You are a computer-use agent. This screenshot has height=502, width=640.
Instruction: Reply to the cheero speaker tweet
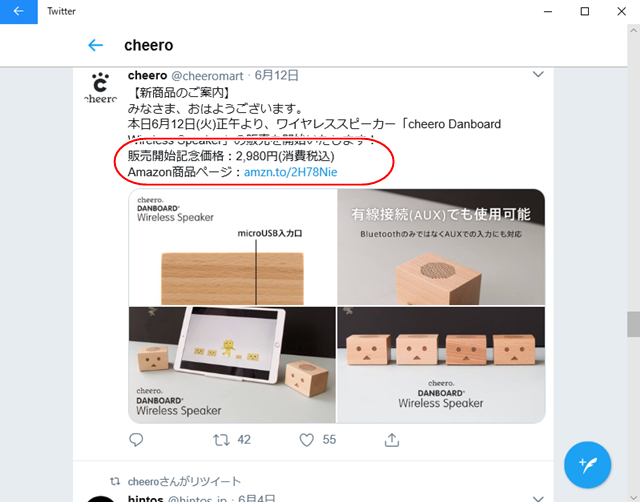click(136, 440)
